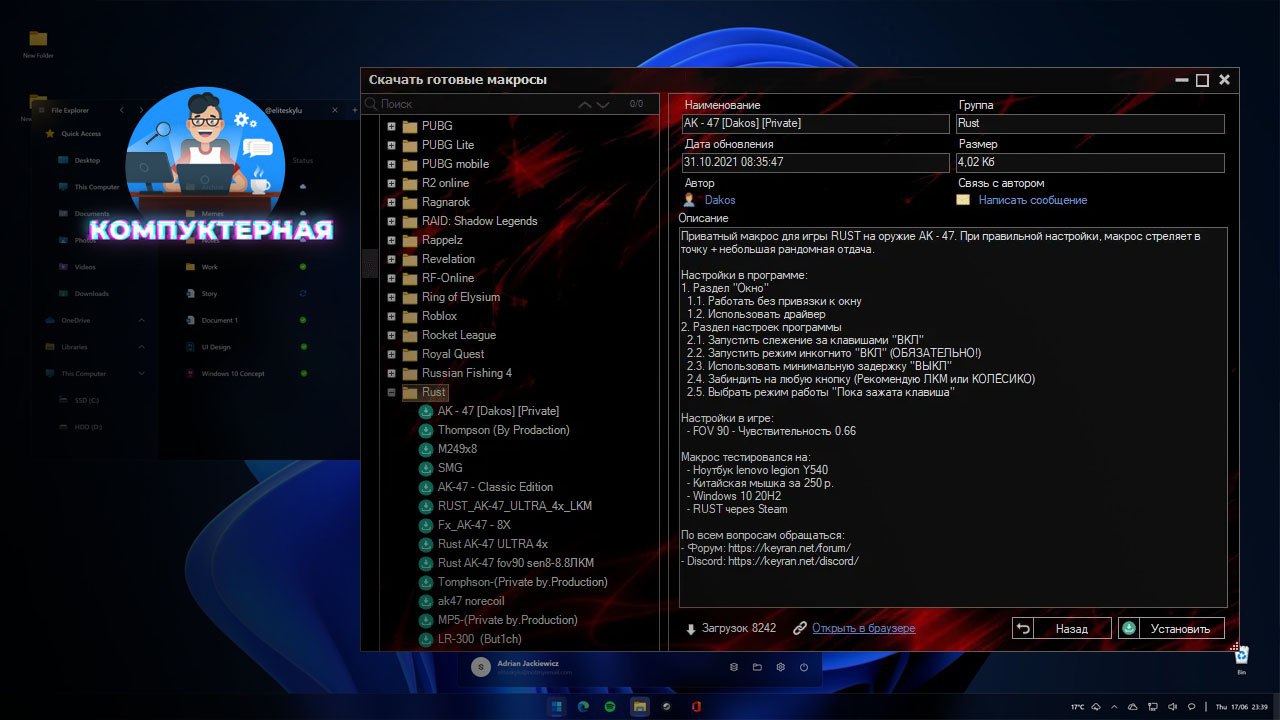Open File Explorer from the taskbar
The width and height of the screenshot is (1280, 720).
point(638,706)
